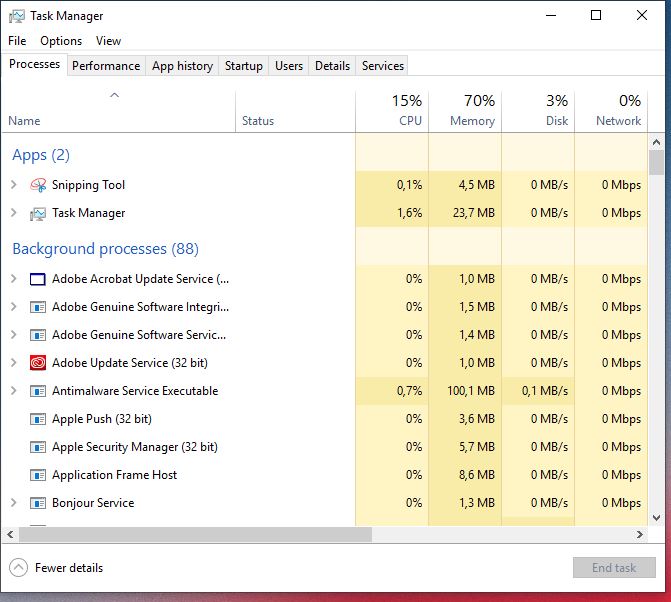Viewport: 671px width, 602px height.
Task: Click the 1,6% CPU value
Action: click(x=410, y=213)
